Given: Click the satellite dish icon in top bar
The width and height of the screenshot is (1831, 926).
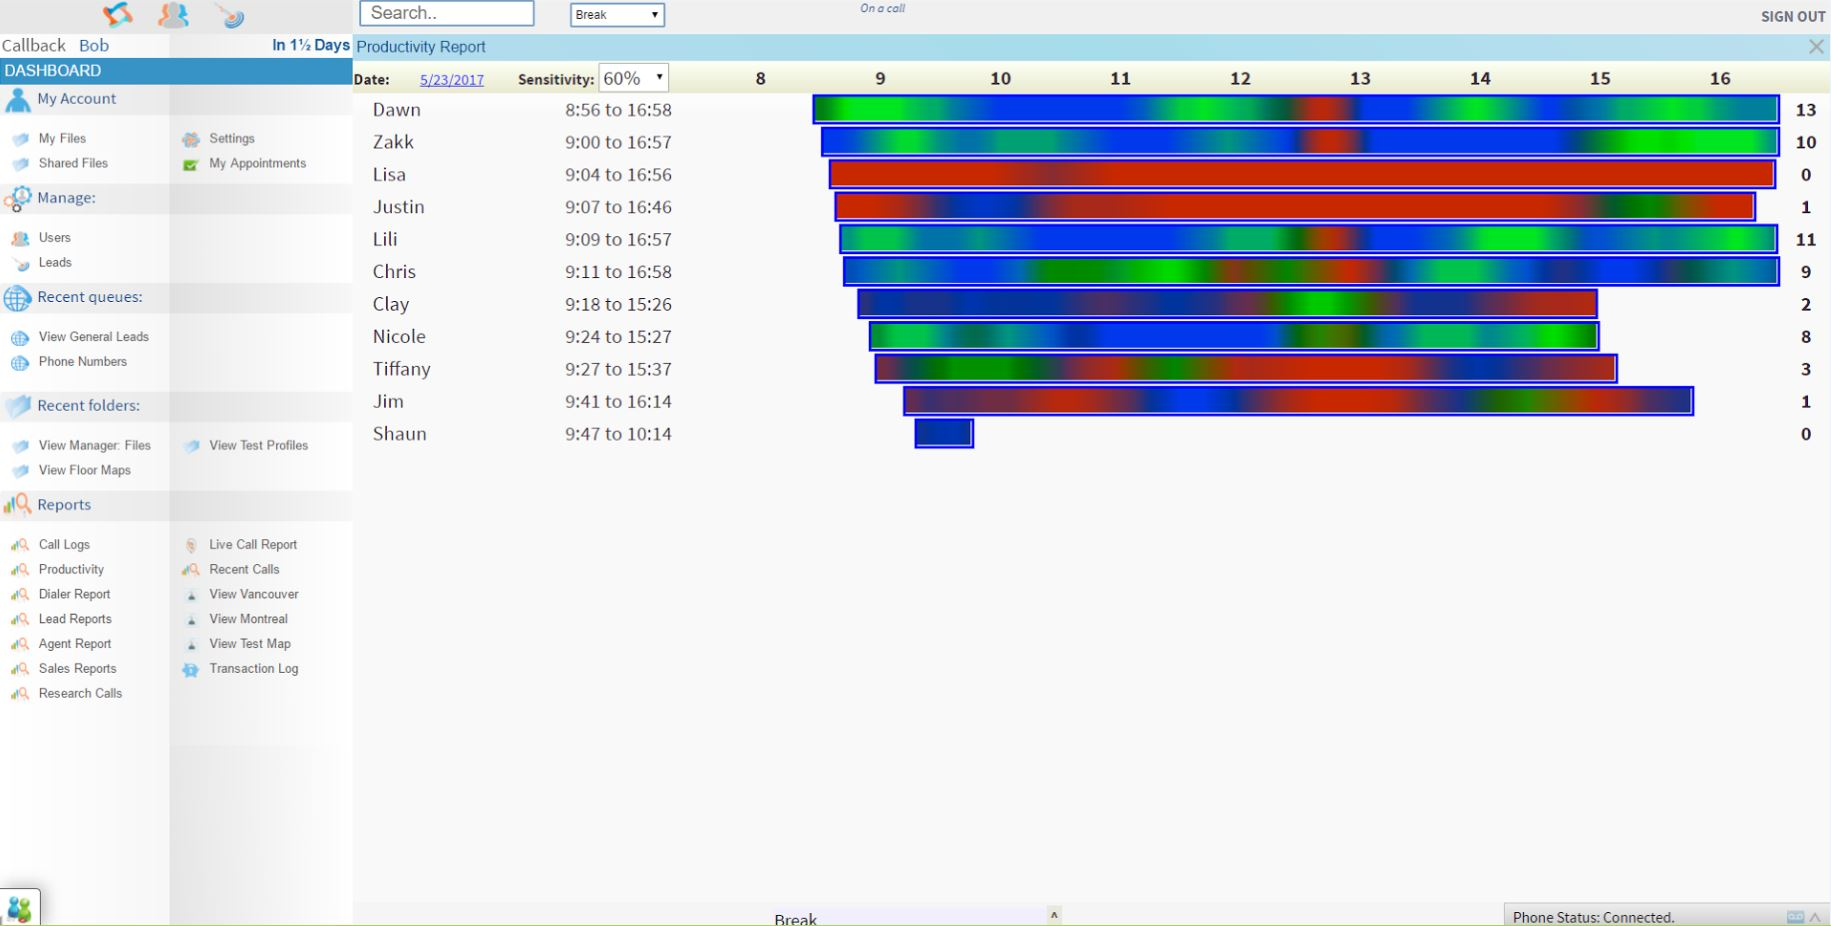Looking at the screenshot, I should pos(230,15).
